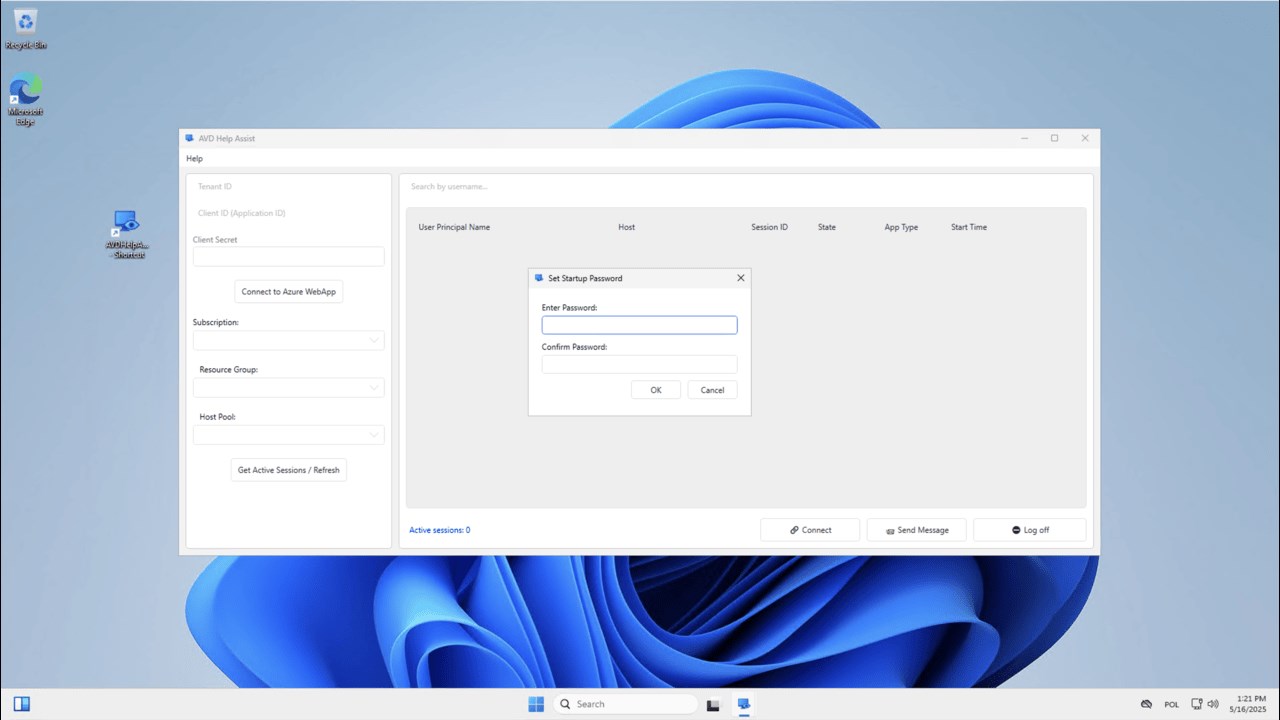Sort by User Principal Name column
Viewport: 1280px width, 720px height.
454,227
